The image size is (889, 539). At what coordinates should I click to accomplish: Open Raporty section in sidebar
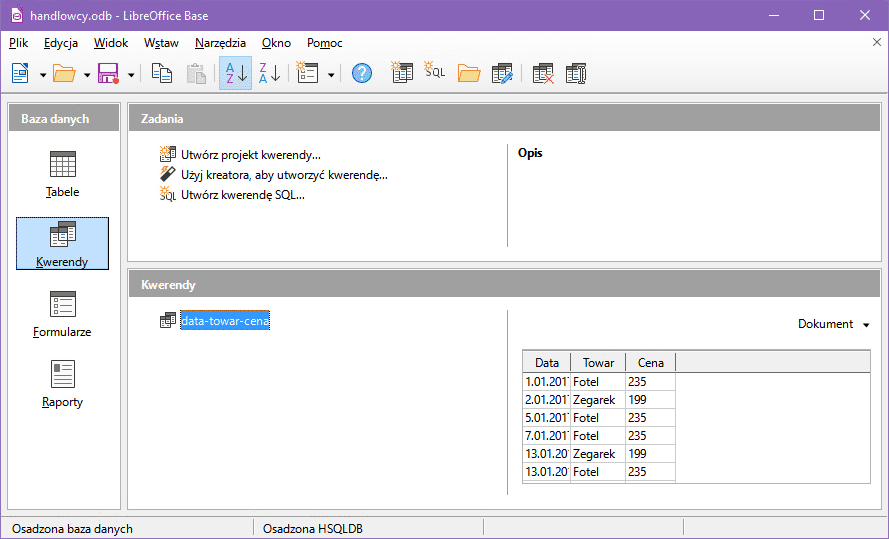(63, 384)
